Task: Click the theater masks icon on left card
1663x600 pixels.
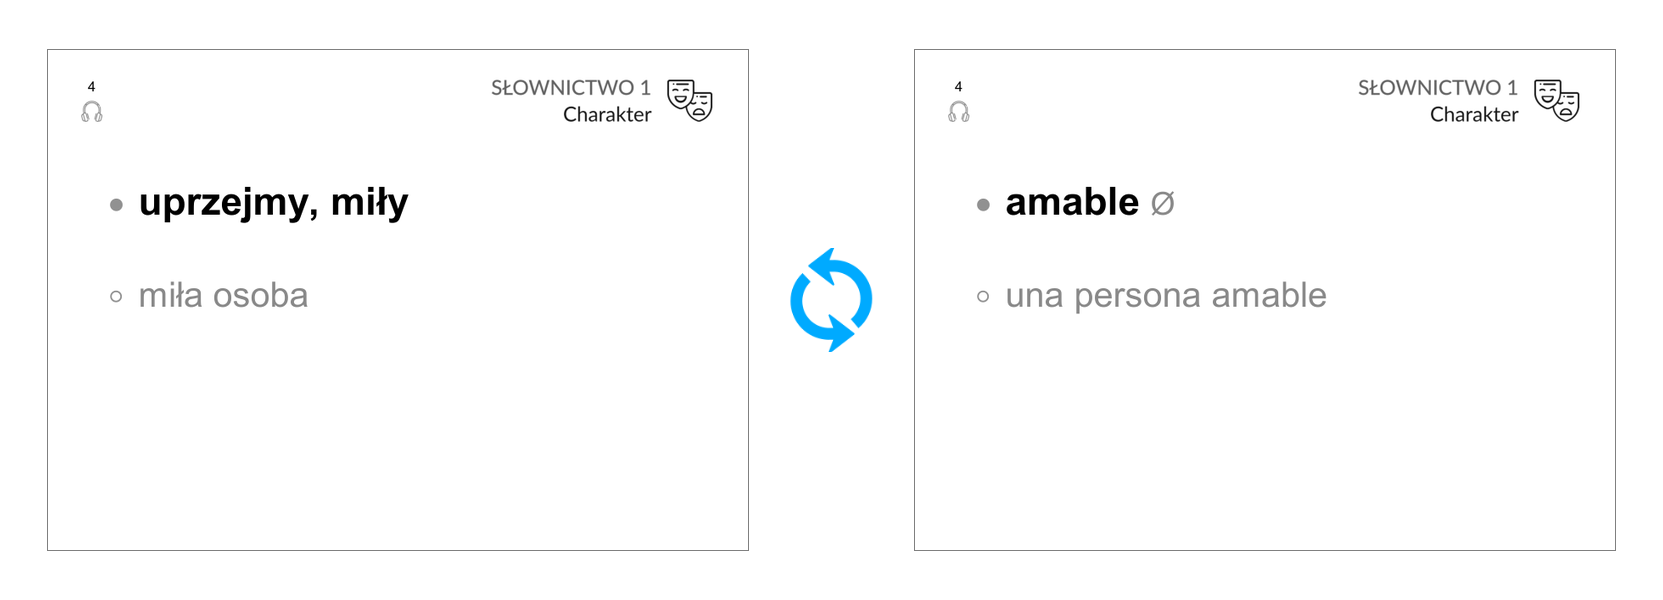Action: pos(690,101)
